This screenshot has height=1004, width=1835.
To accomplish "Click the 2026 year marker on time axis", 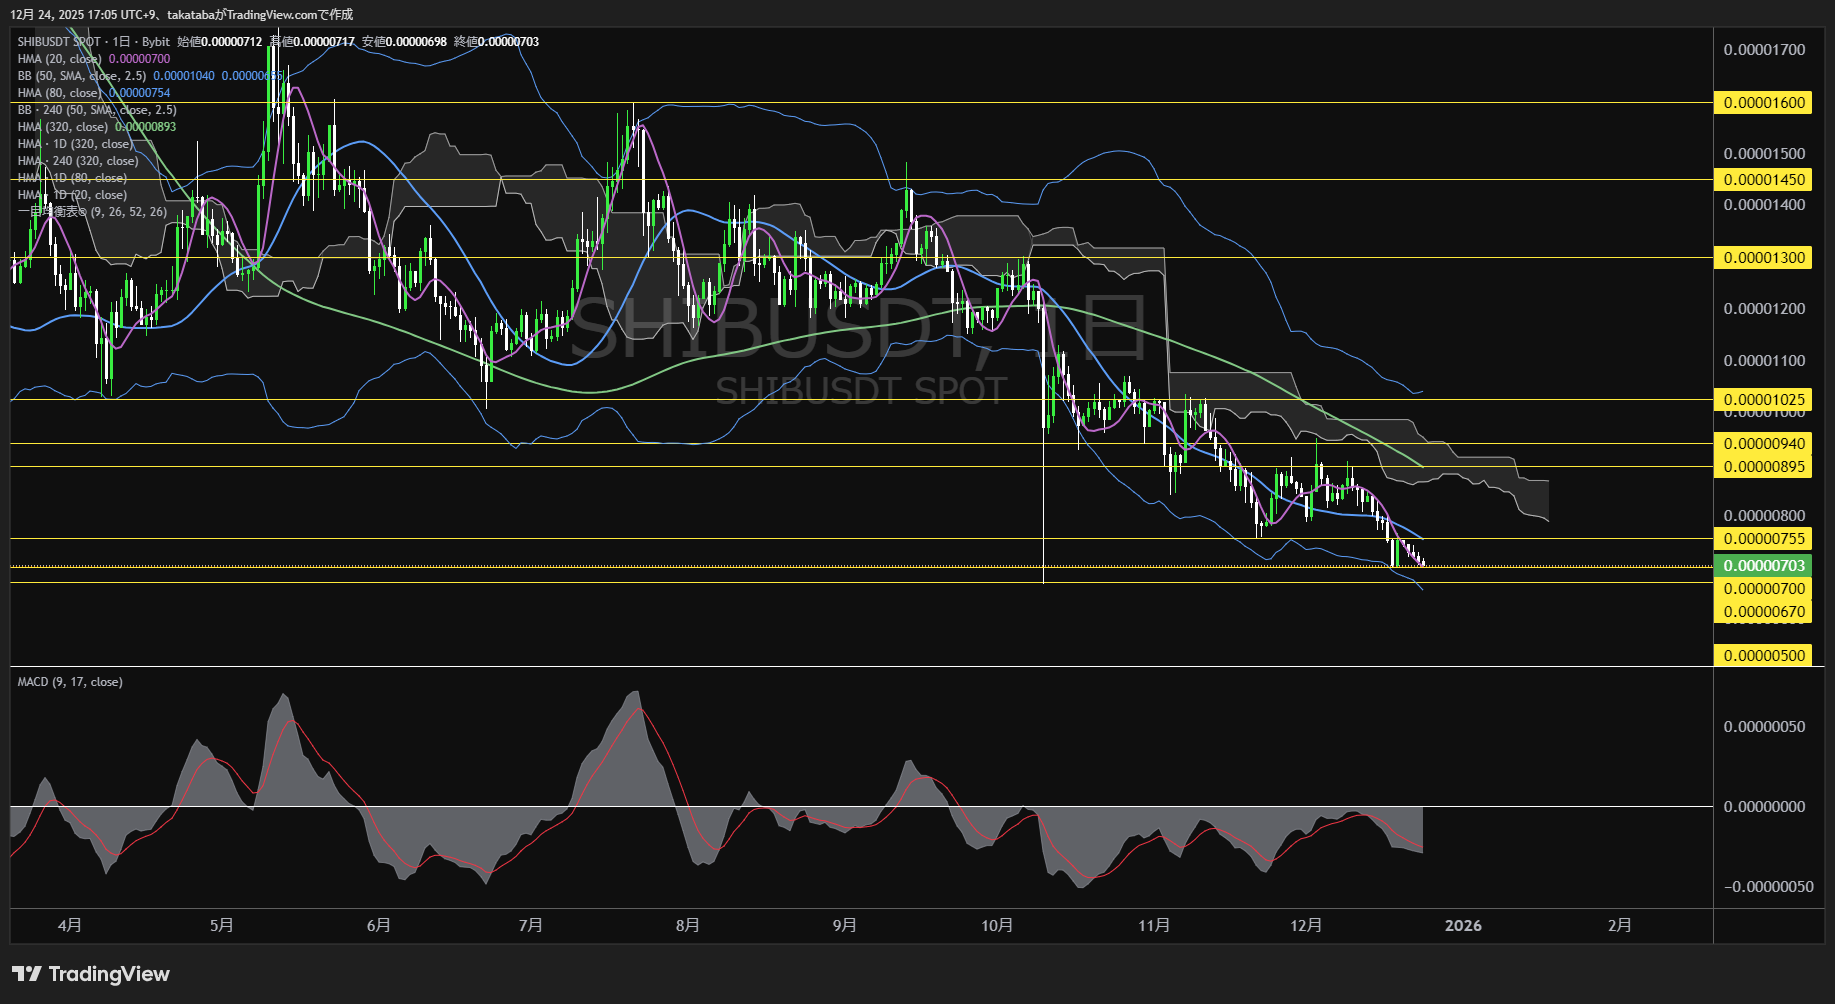I will pos(1463,926).
